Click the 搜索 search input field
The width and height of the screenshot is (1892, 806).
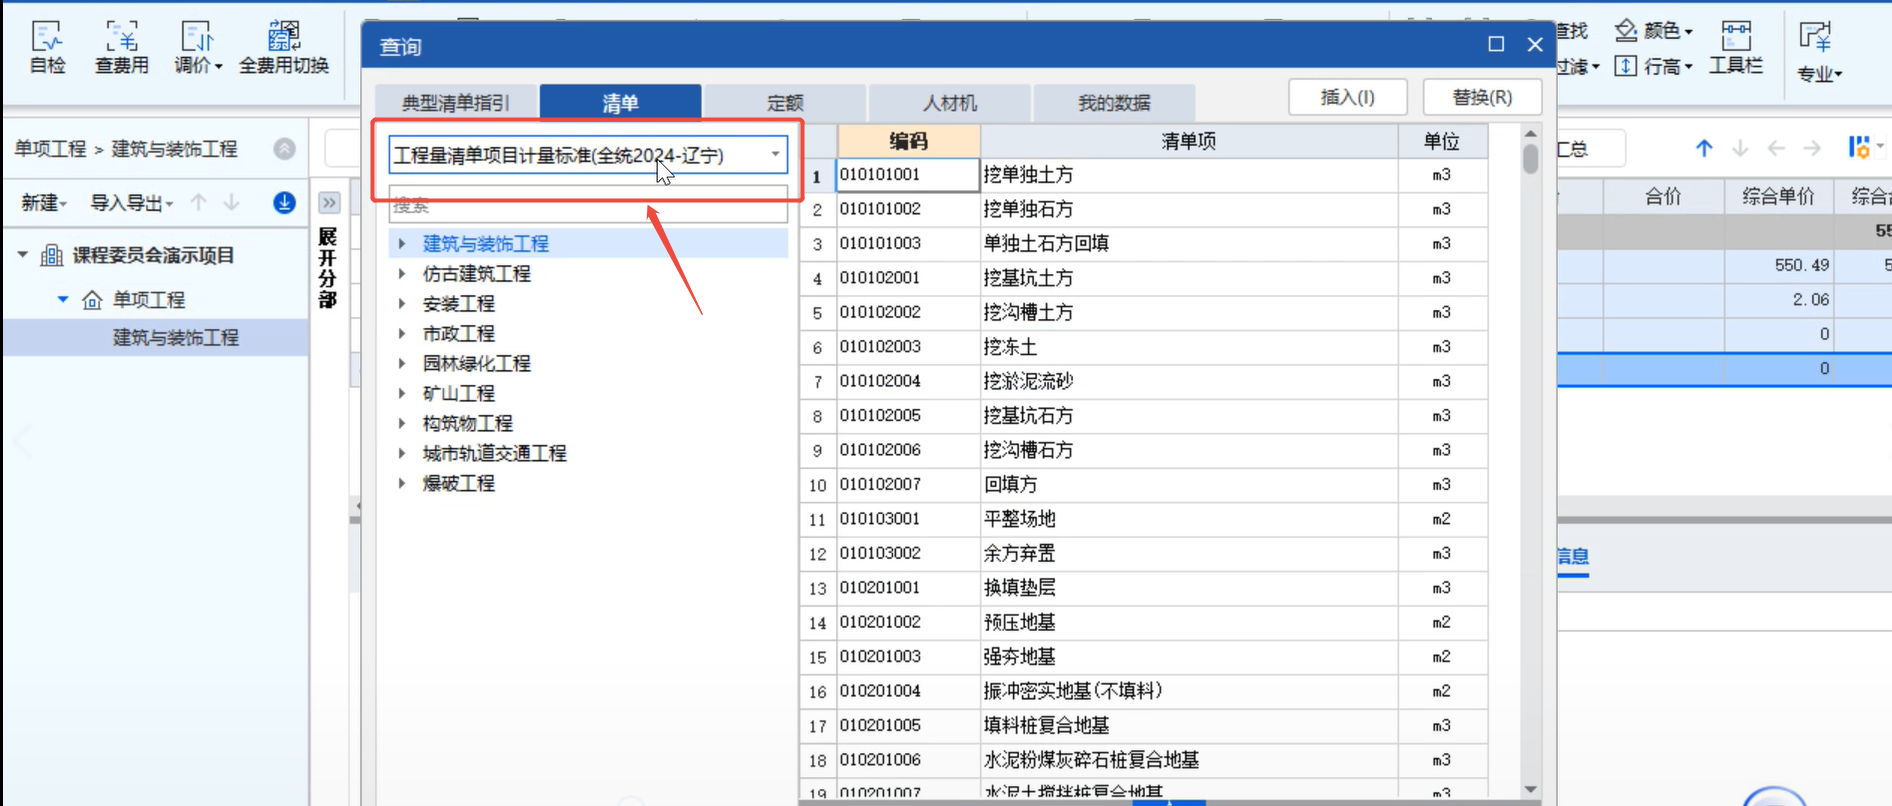588,205
